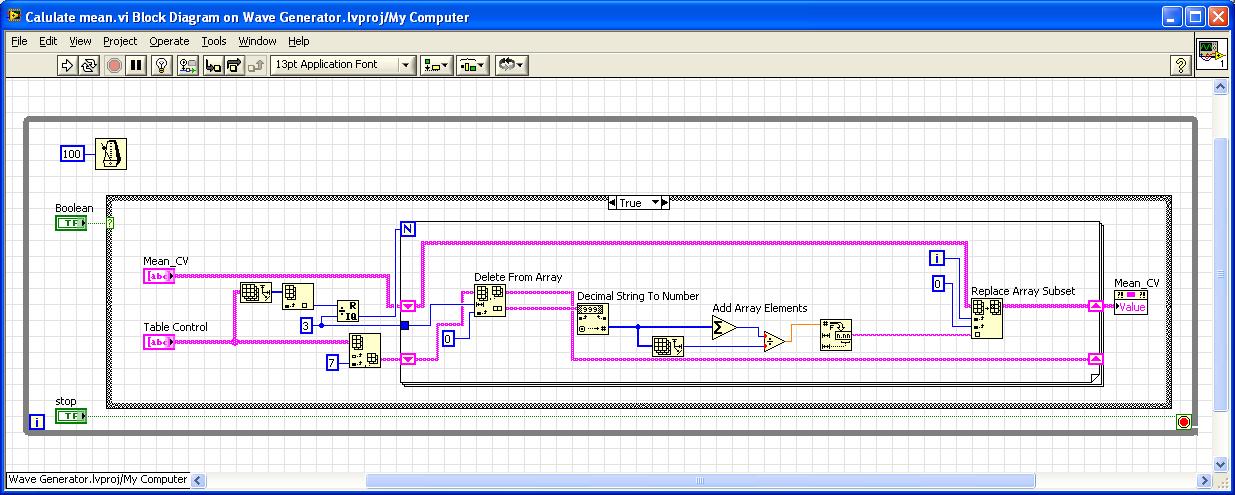This screenshot has height=495, width=1235.
Task: Open the Help menu
Action: click(x=299, y=41)
